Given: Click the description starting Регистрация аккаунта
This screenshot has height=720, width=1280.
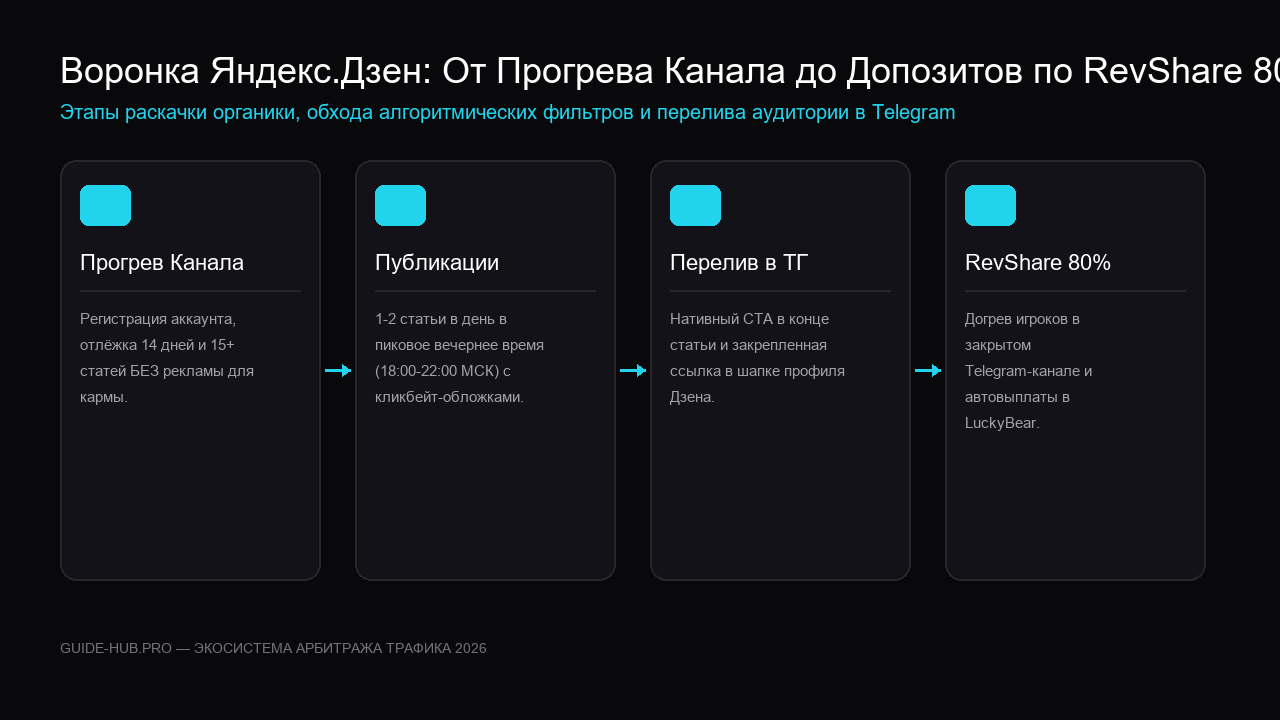Looking at the screenshot, I should pyautogui.click(x=167, y=358).
